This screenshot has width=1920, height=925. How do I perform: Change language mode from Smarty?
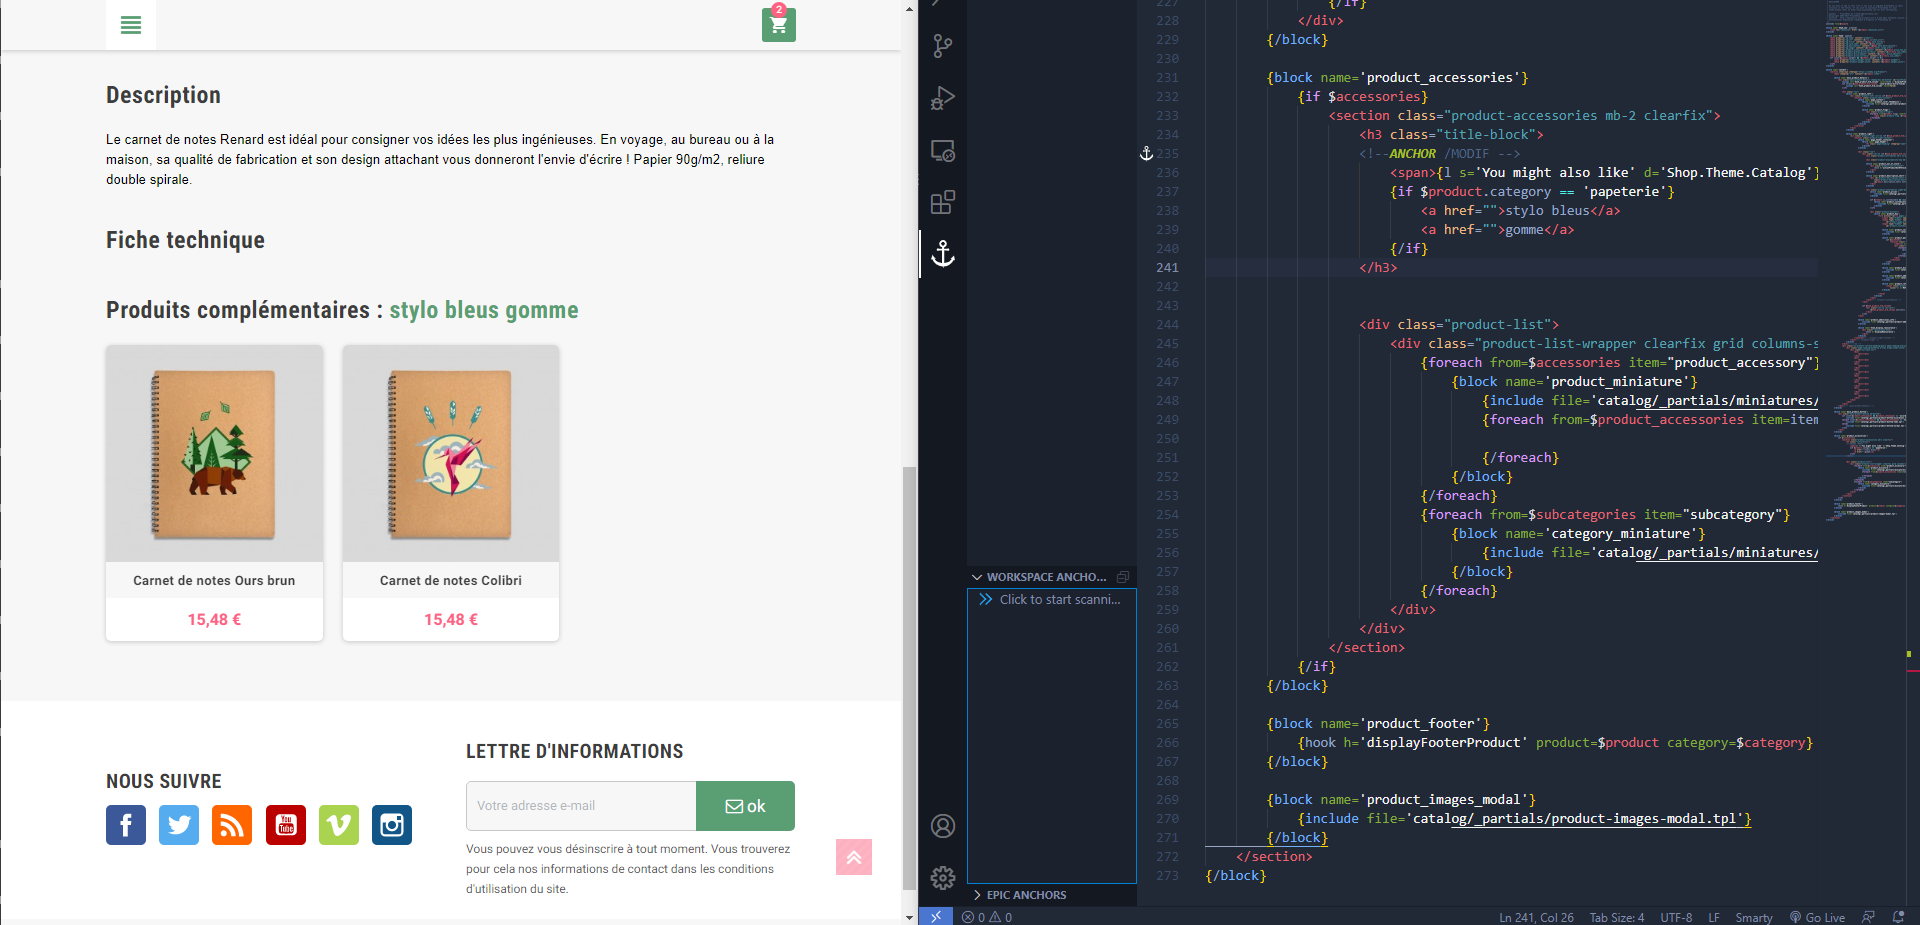pyautogui.click(x=1753, y=917)
